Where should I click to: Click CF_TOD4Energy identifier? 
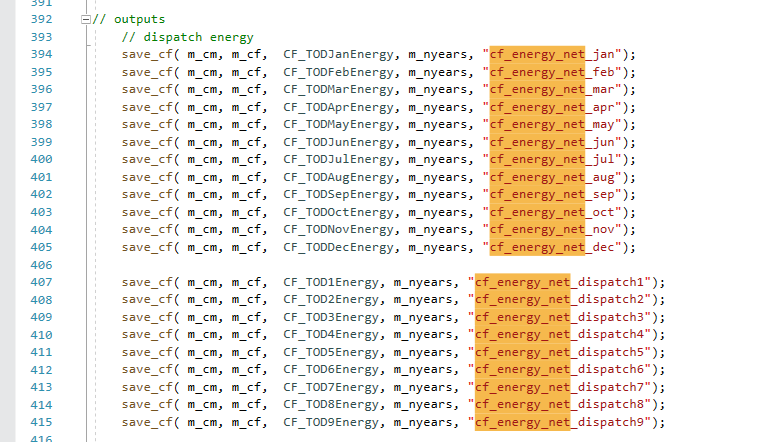331,334
